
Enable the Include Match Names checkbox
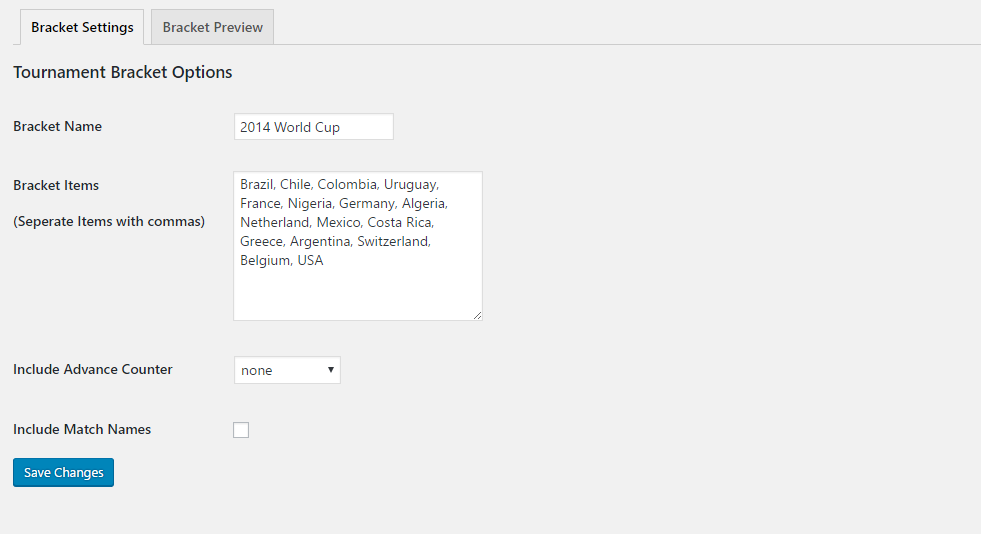tap(241, 430)
